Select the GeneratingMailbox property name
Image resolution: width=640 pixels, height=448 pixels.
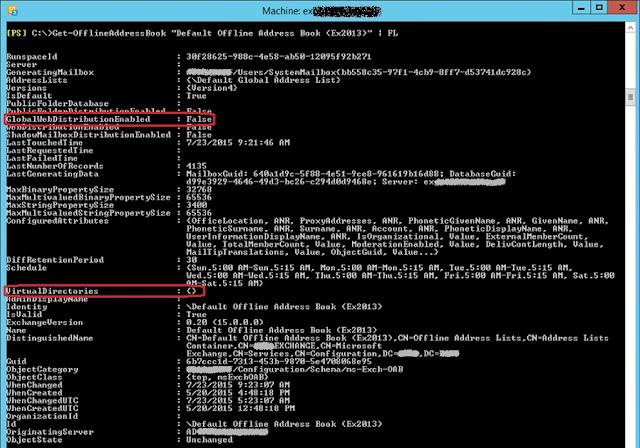click(x=50, y=72)
